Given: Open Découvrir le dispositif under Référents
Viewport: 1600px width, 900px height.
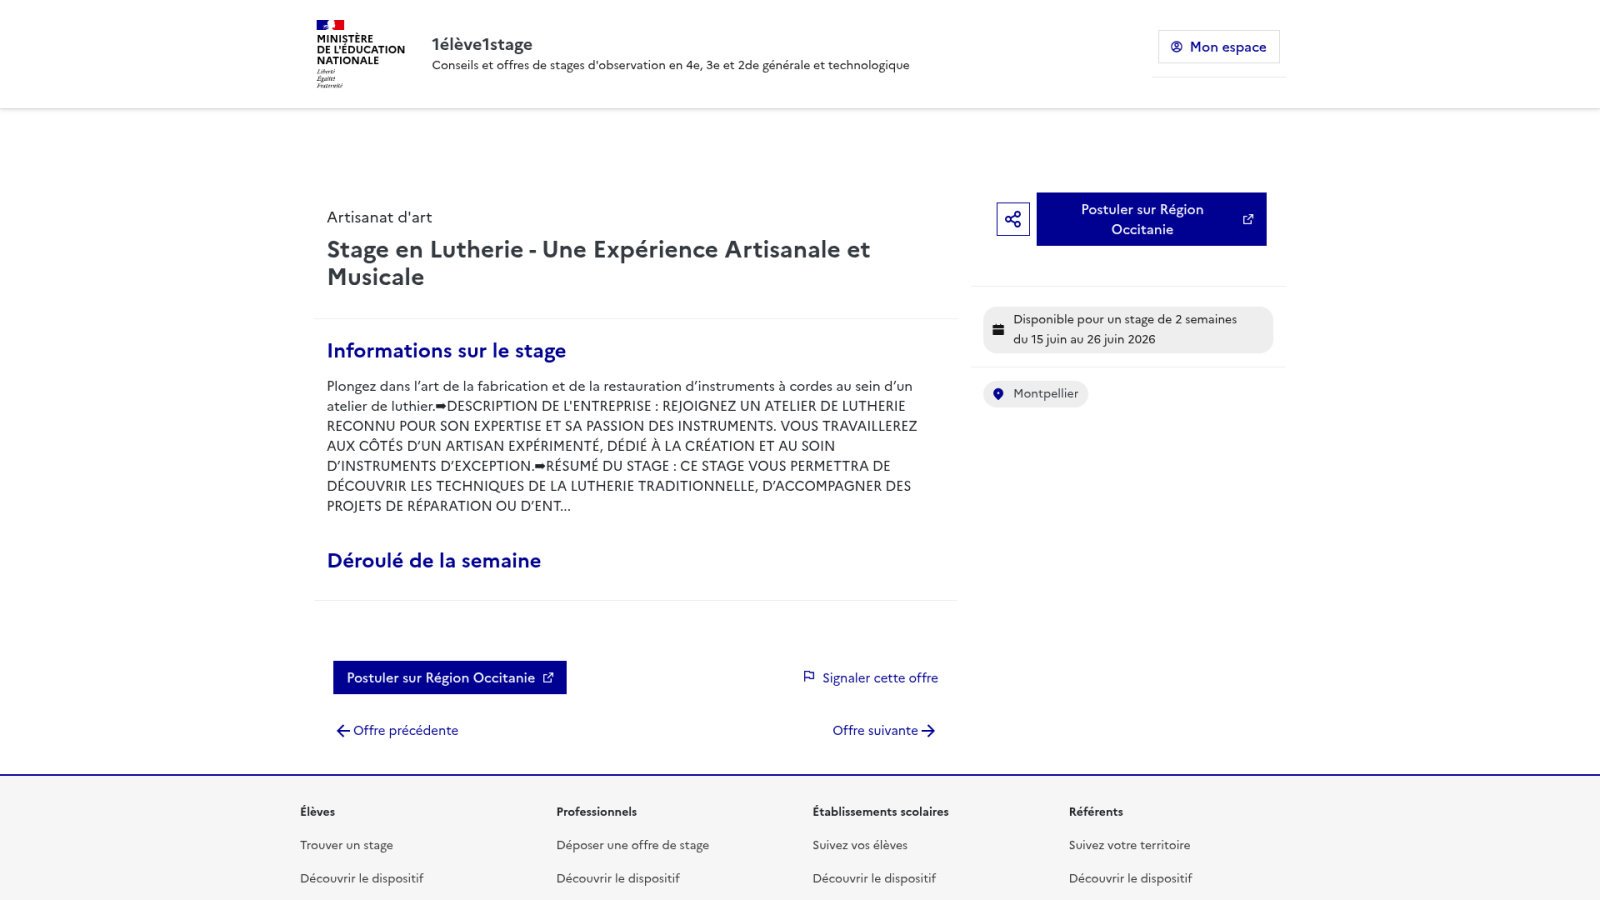Looking at the screenshot, I should pos(1130,878).
